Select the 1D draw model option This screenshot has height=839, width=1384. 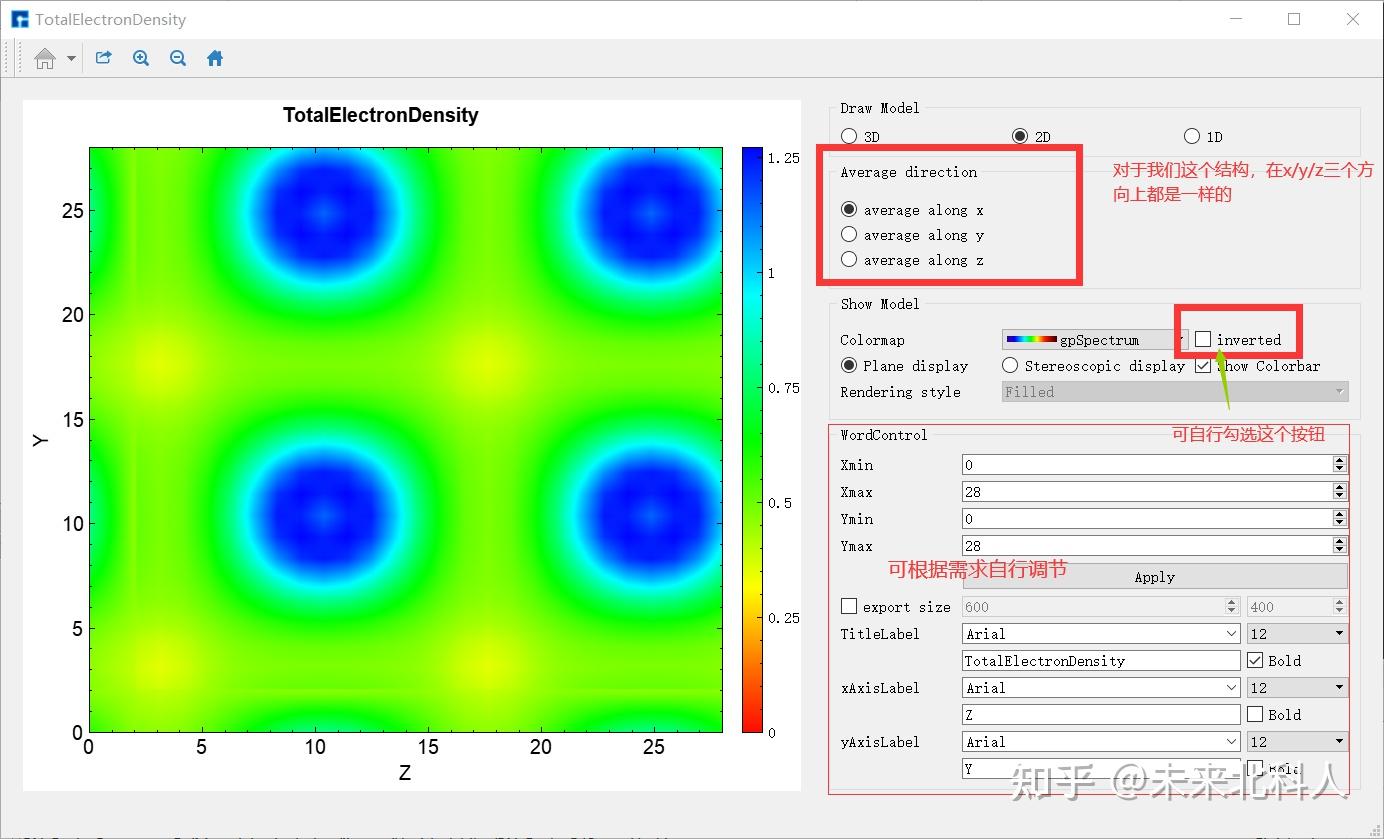click(x=1192, y=136)
